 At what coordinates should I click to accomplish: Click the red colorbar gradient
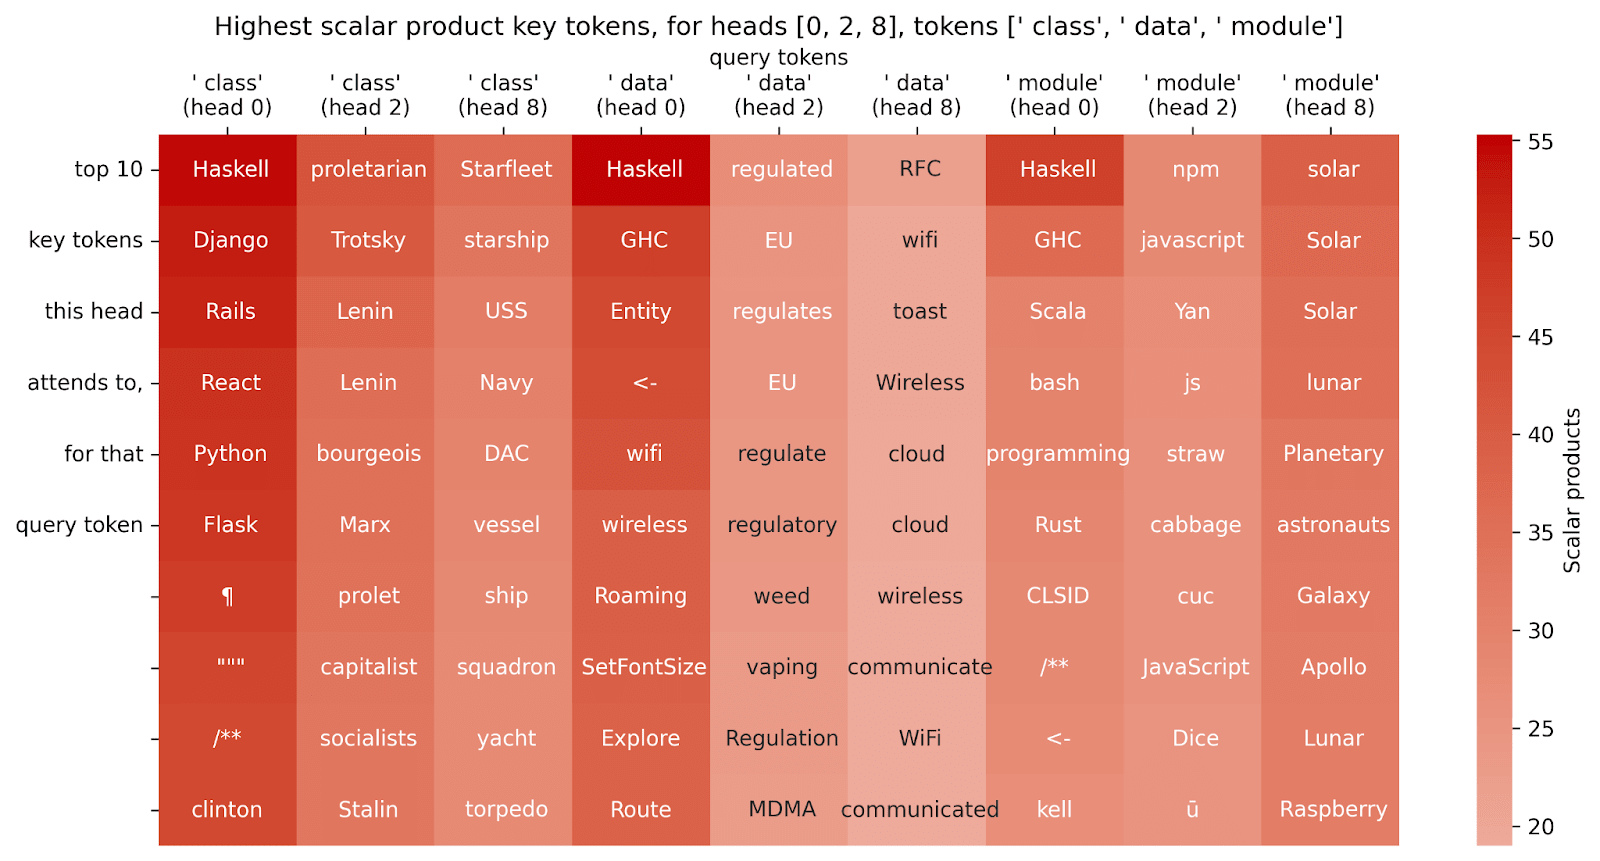pyautogui.click(x=1494, y=490)
